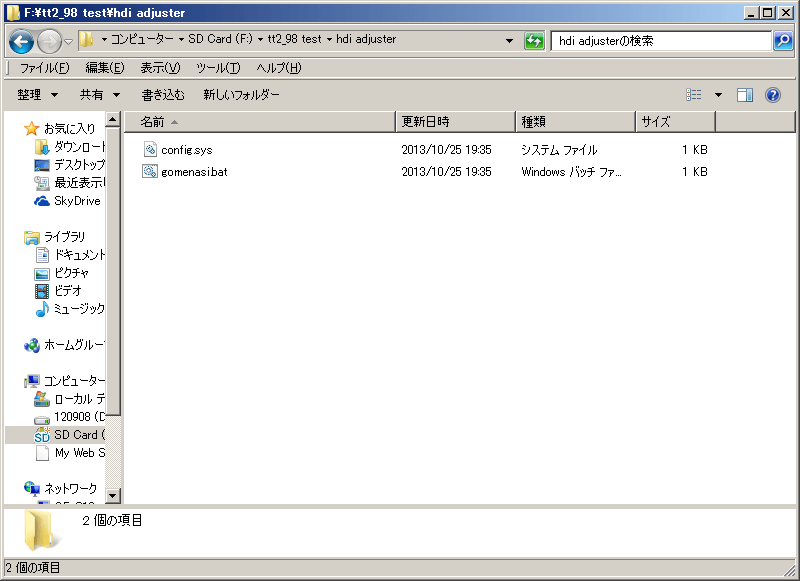Click the 'Windows バッチ ファ...' type cell

pyautogui.click(x=571, y=172)
